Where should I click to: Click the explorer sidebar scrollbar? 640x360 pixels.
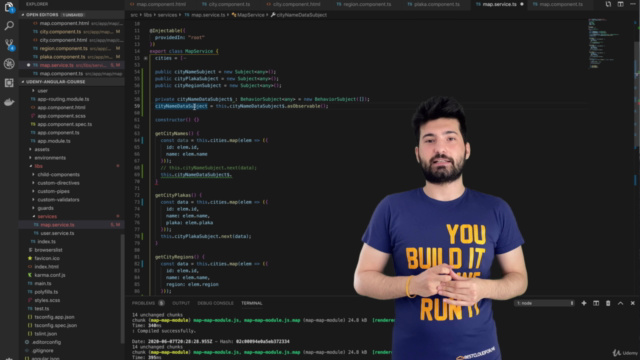coord(122,288)
